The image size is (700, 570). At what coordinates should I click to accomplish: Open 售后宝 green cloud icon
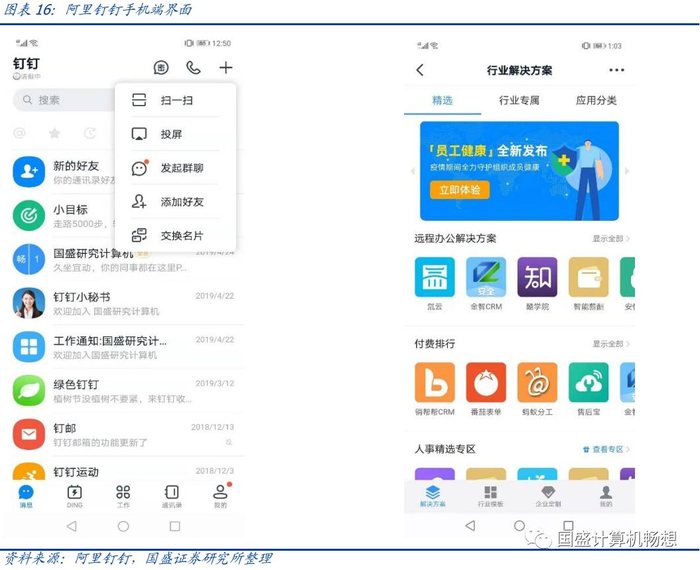(x=588, y=383)
